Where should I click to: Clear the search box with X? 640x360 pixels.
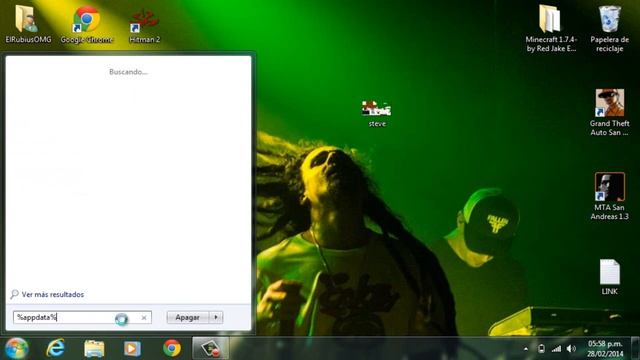click(x=144, y=318)
